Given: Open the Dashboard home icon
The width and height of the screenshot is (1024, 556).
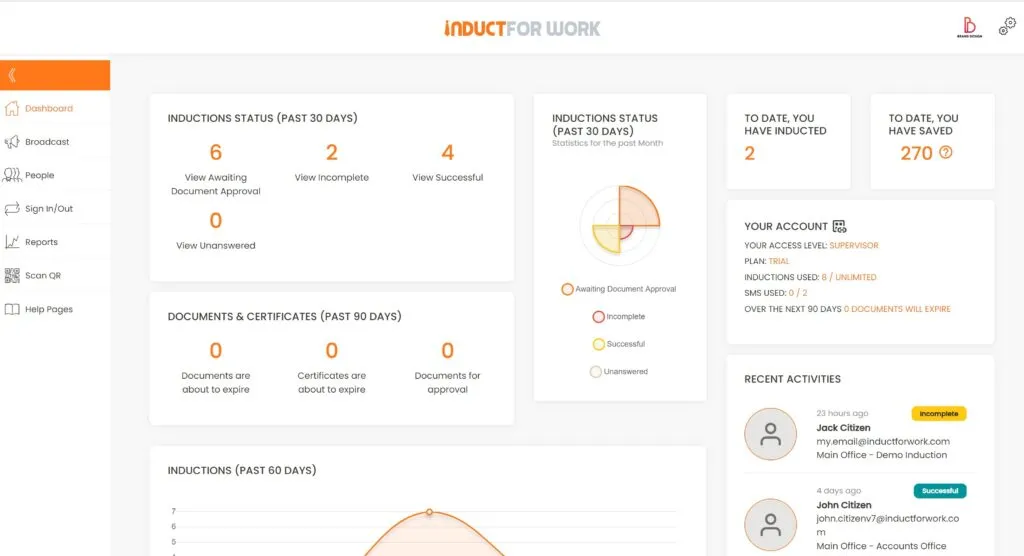Looking at the screenshot, I should pyautogui.click(x=12, y=108).
